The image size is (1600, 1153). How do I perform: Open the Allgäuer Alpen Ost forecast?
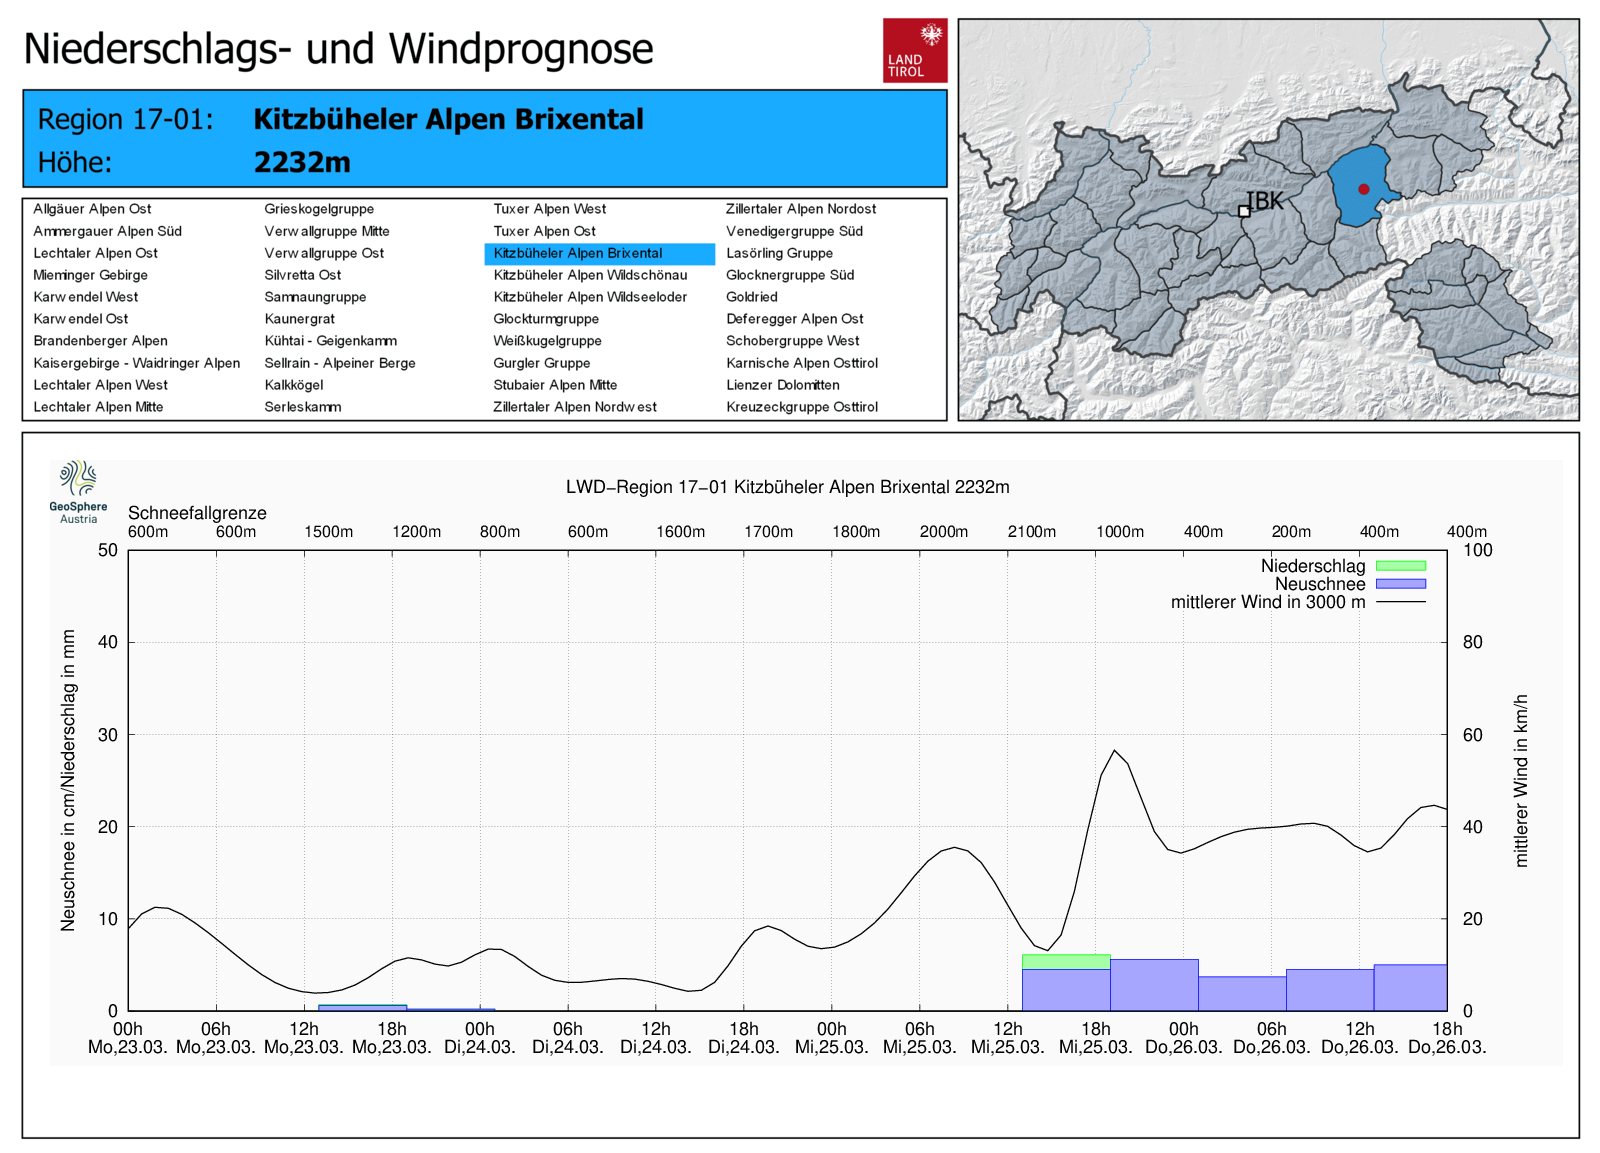coord(92,209)
